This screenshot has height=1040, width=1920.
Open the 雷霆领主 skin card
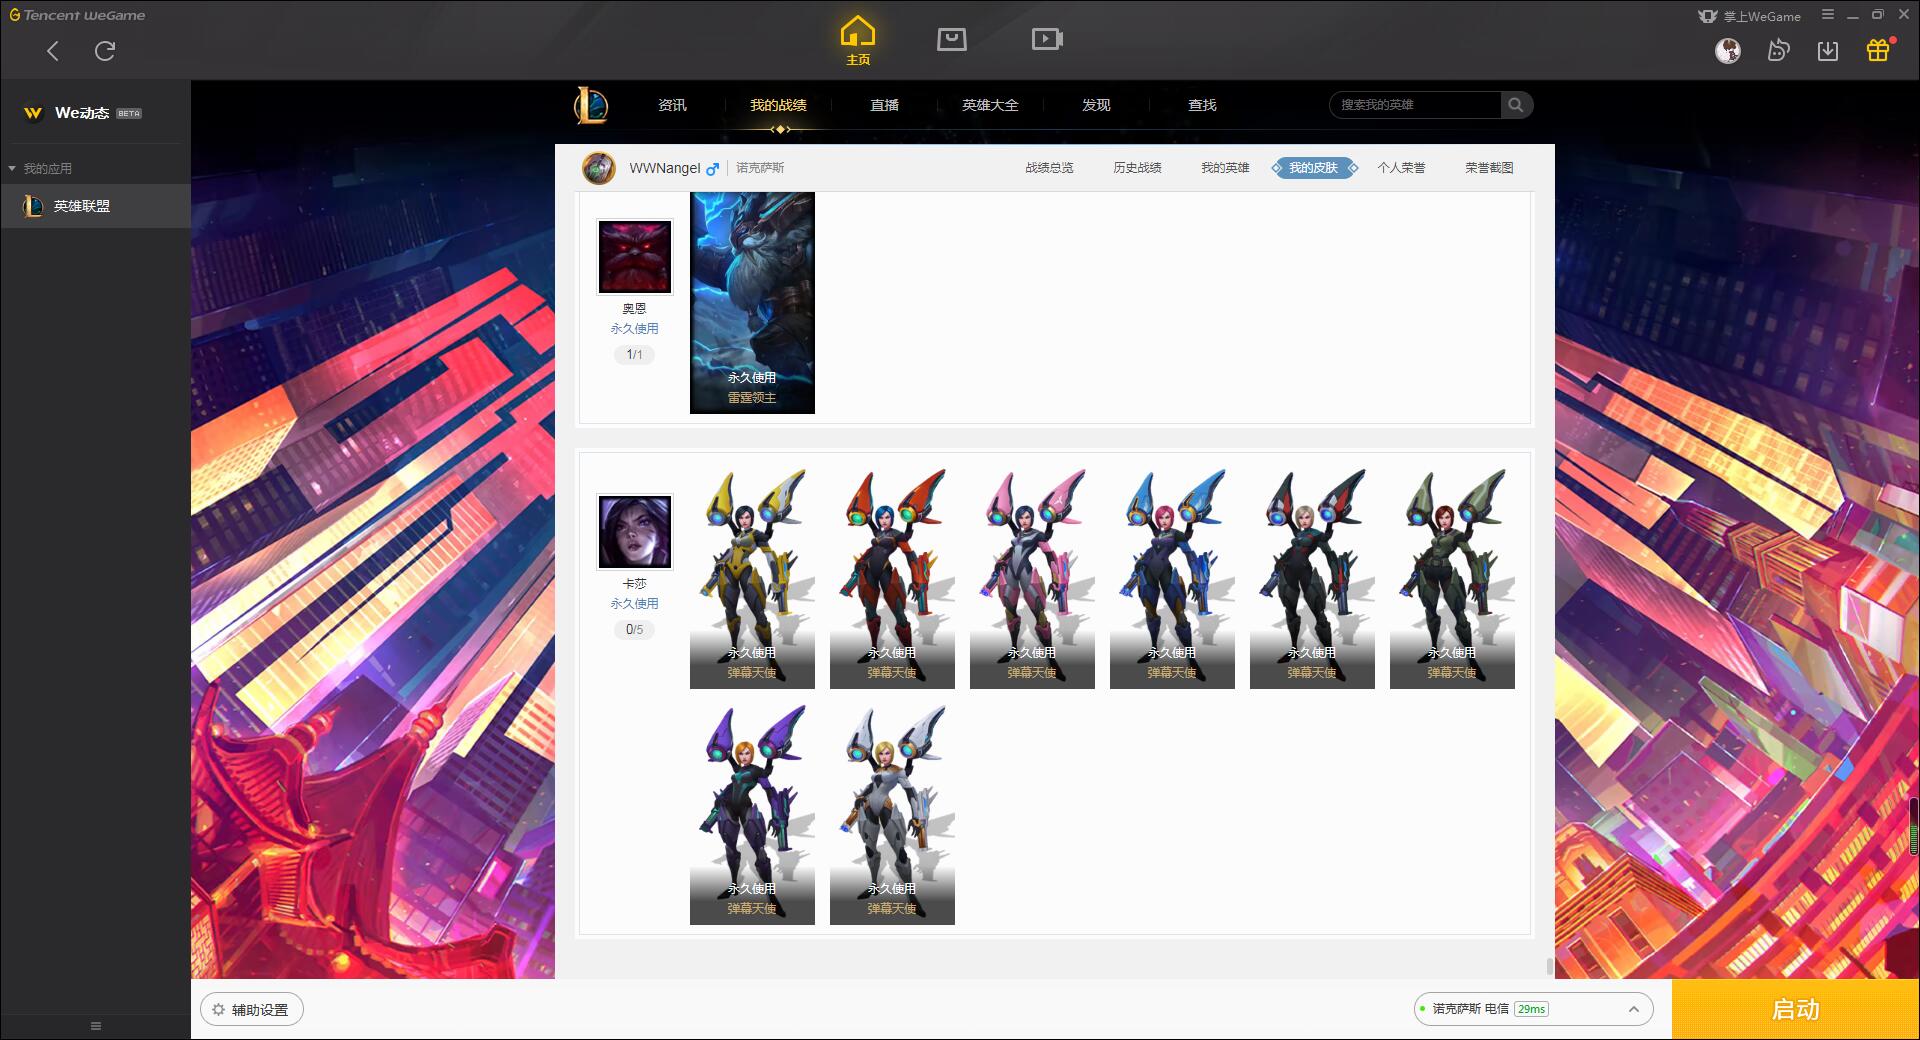click(752, 303)
